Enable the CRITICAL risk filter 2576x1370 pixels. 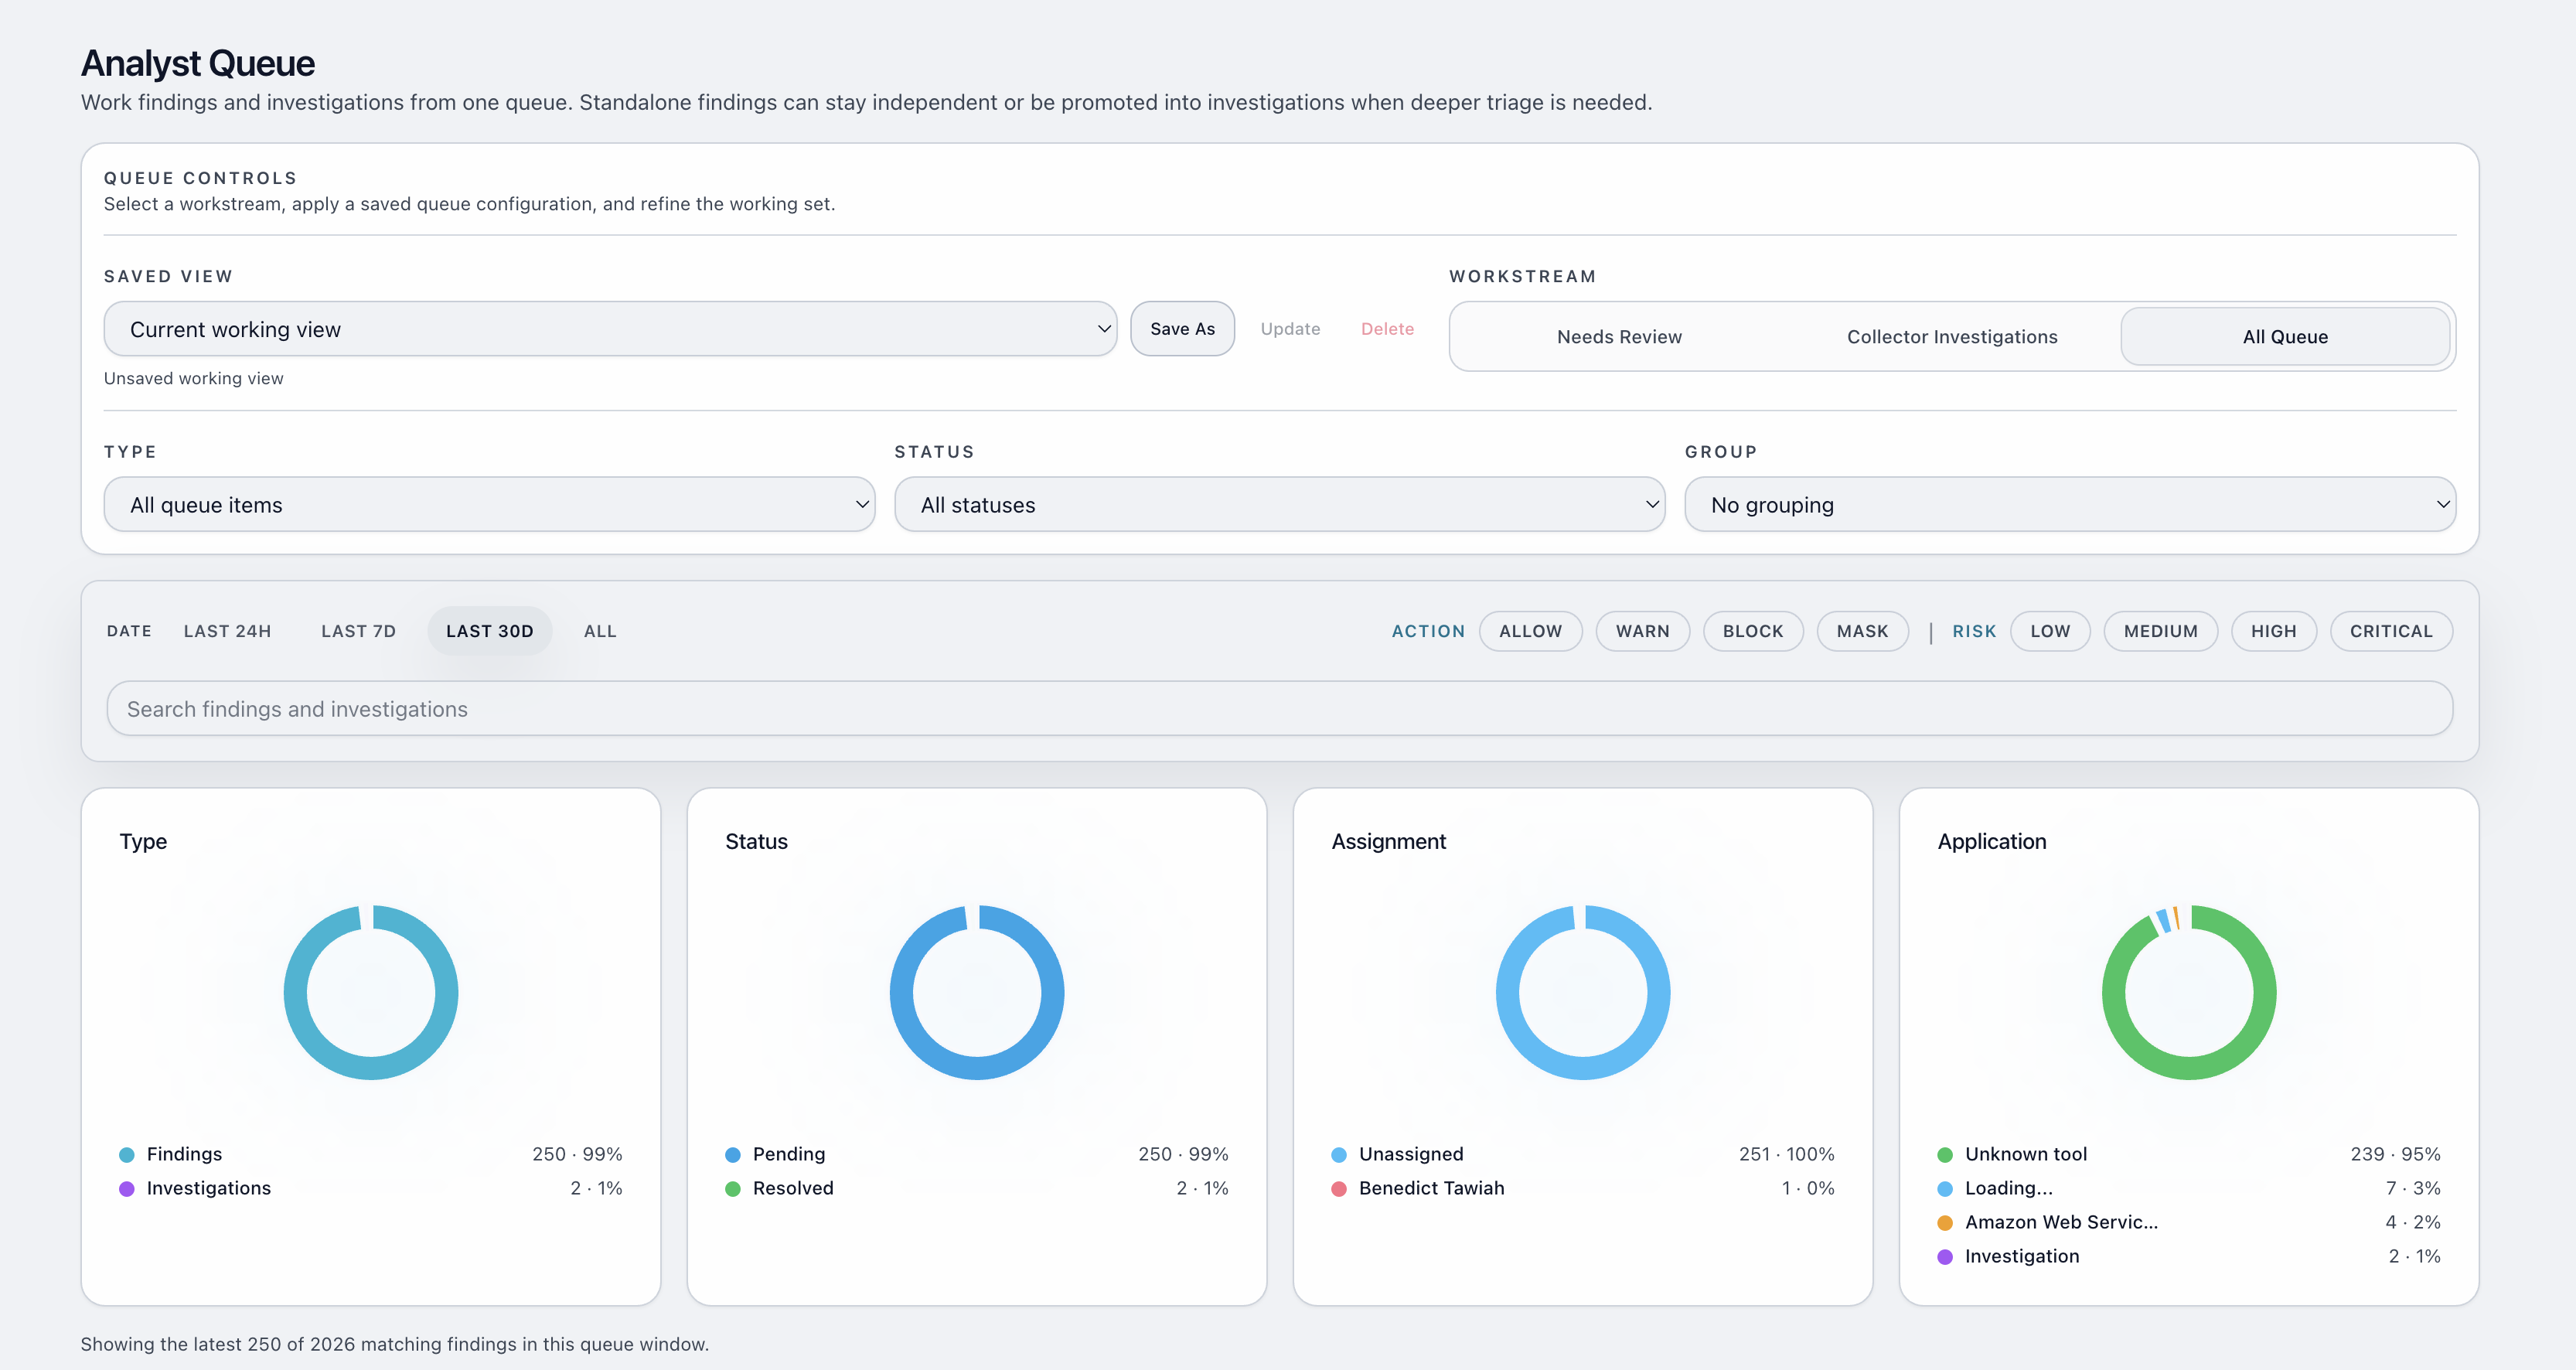pos(2390,631)
